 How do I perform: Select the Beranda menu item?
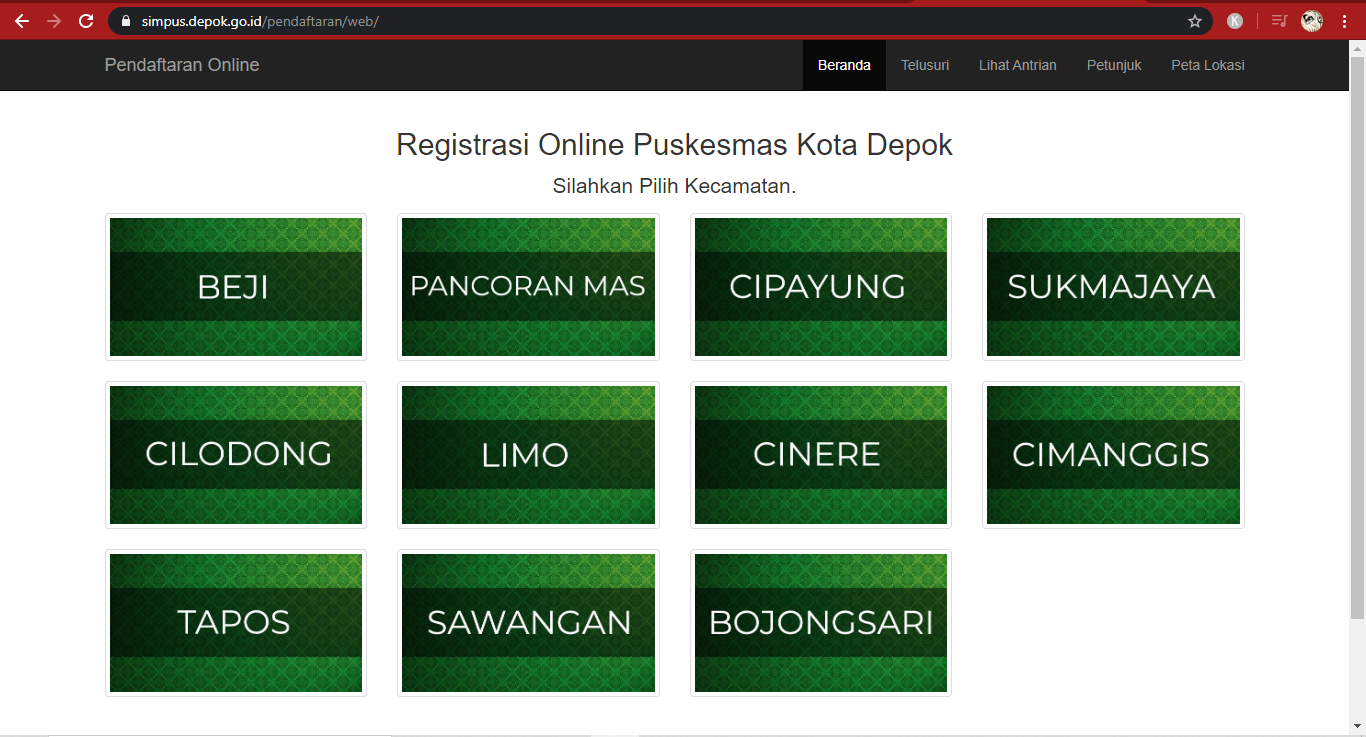pyautogui.click(x=844, y=64)
